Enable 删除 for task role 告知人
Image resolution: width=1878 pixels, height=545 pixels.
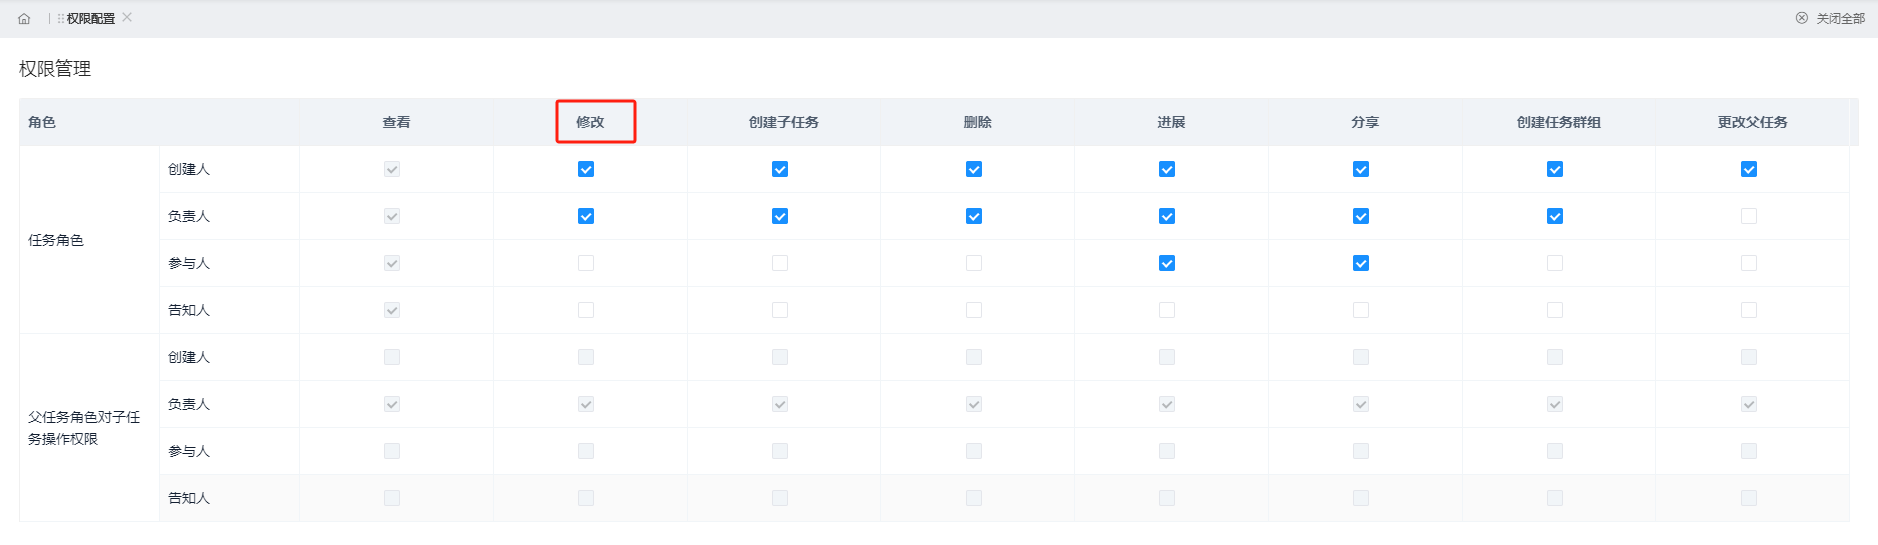pyautogui.click(x=974, y=310)
